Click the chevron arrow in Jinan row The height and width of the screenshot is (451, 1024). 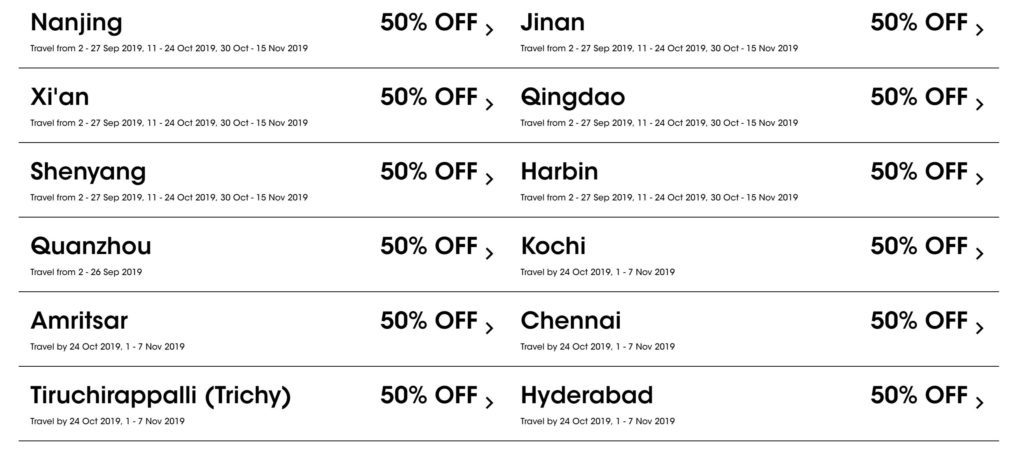(979, 30)
